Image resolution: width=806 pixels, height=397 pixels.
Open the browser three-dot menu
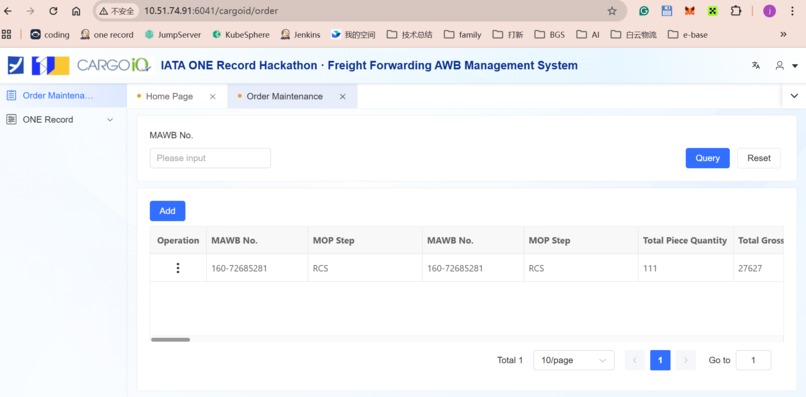793,11
